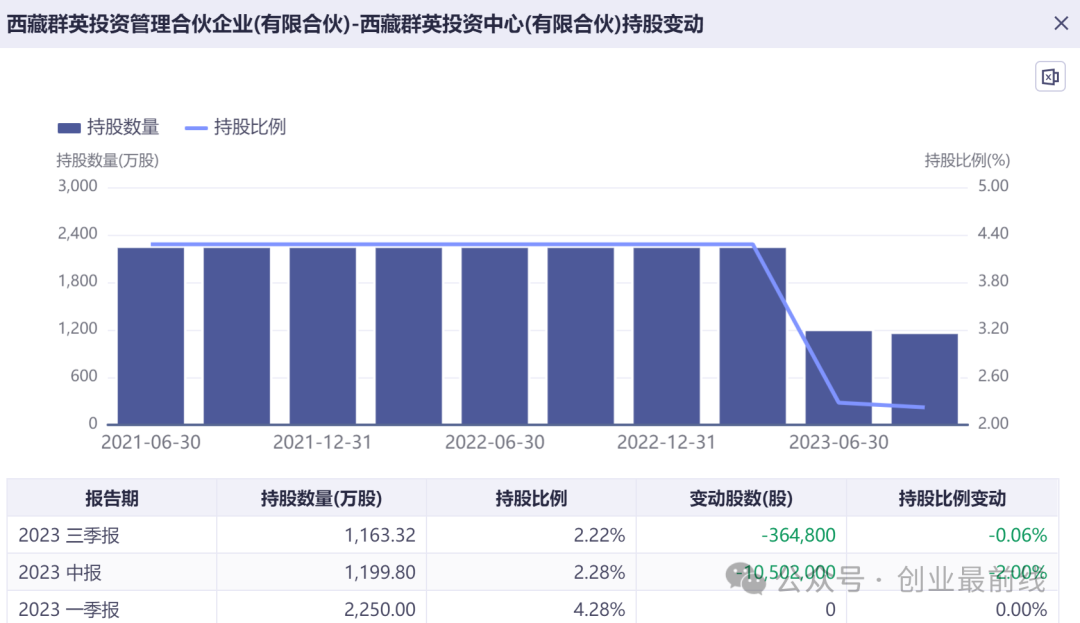Toggle the 持股比例 legend line series
This screenshot has height=623, width=1080.
point(236,127)
